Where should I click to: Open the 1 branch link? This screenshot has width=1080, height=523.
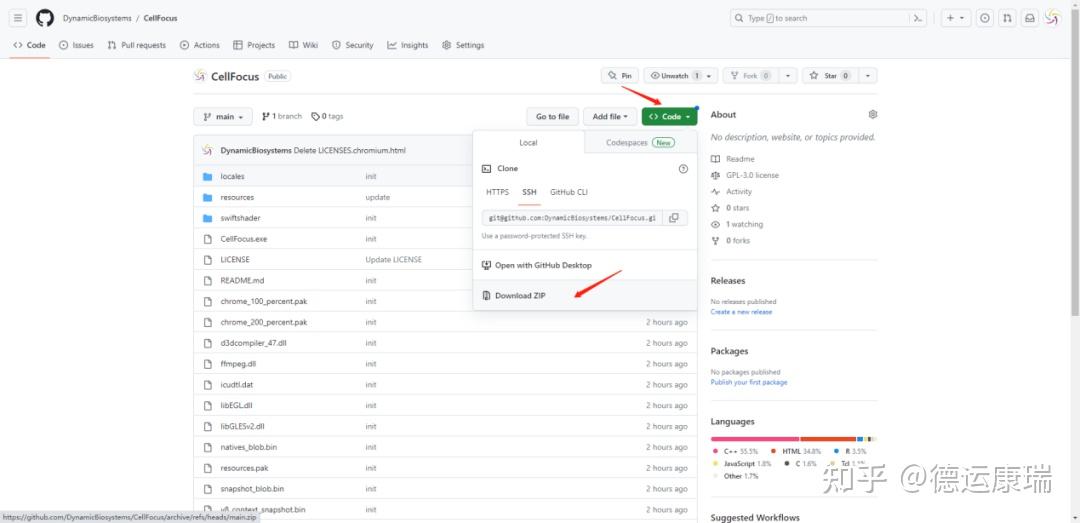(x=282, y=116)
